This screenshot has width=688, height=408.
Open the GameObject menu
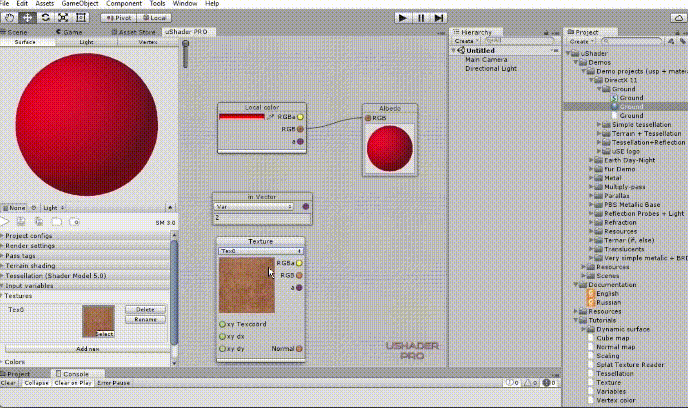pos(80,4)
